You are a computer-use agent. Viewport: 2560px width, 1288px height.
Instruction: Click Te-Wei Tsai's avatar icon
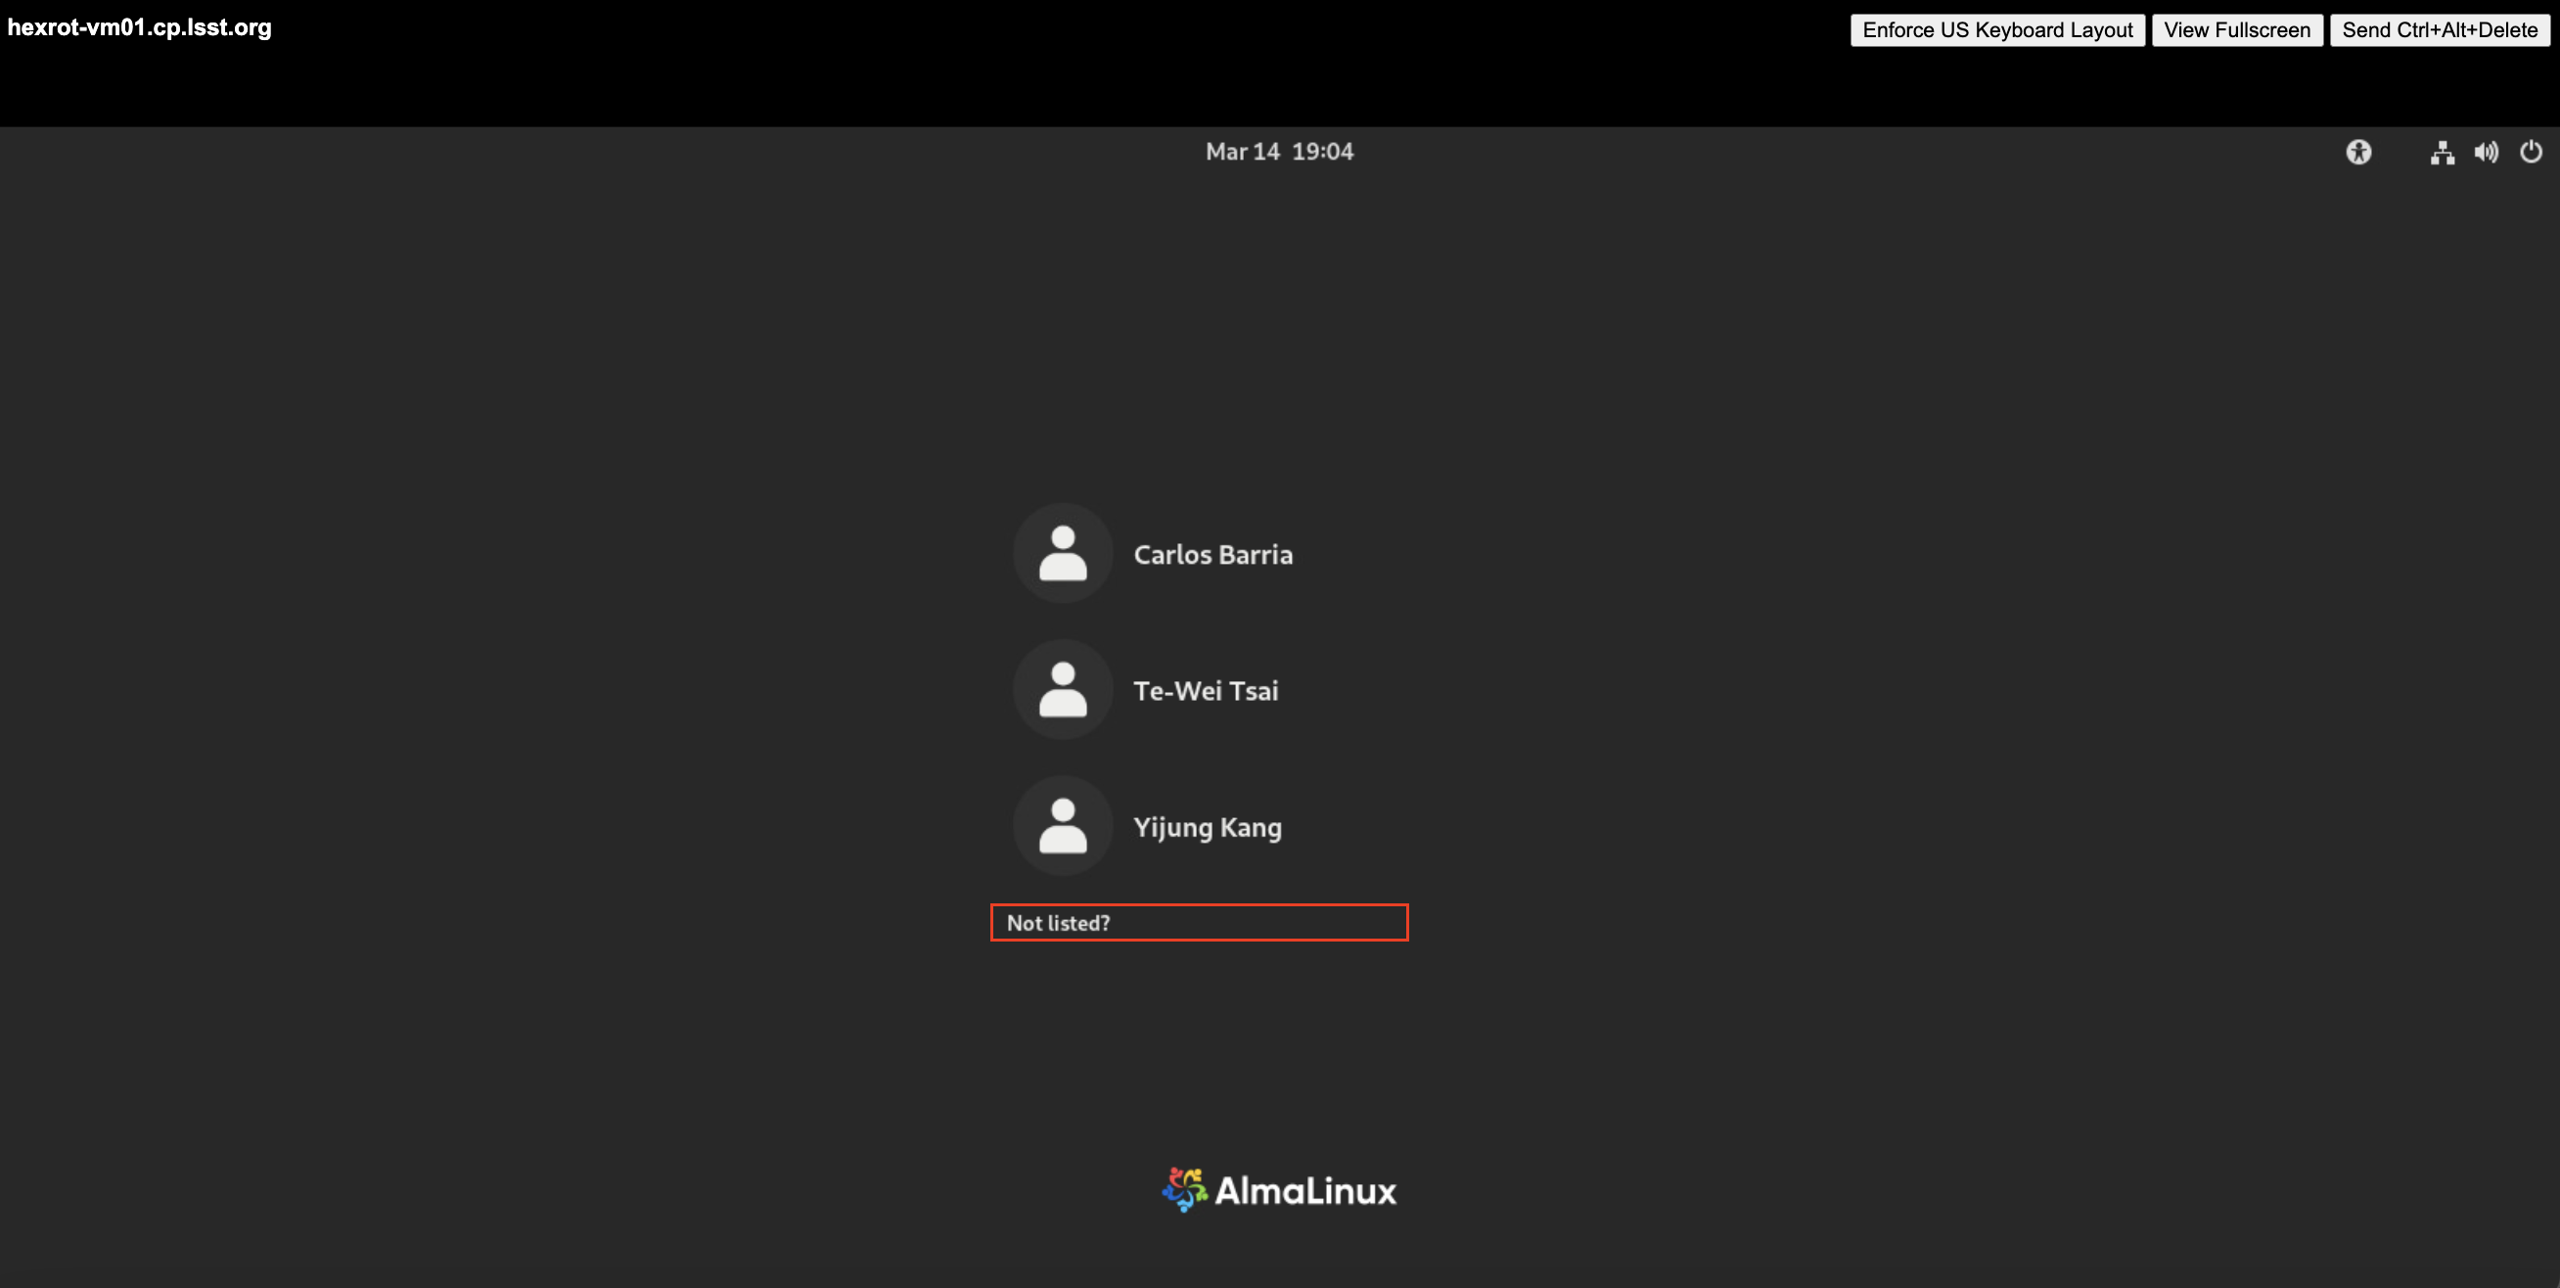coord(1062,690)
